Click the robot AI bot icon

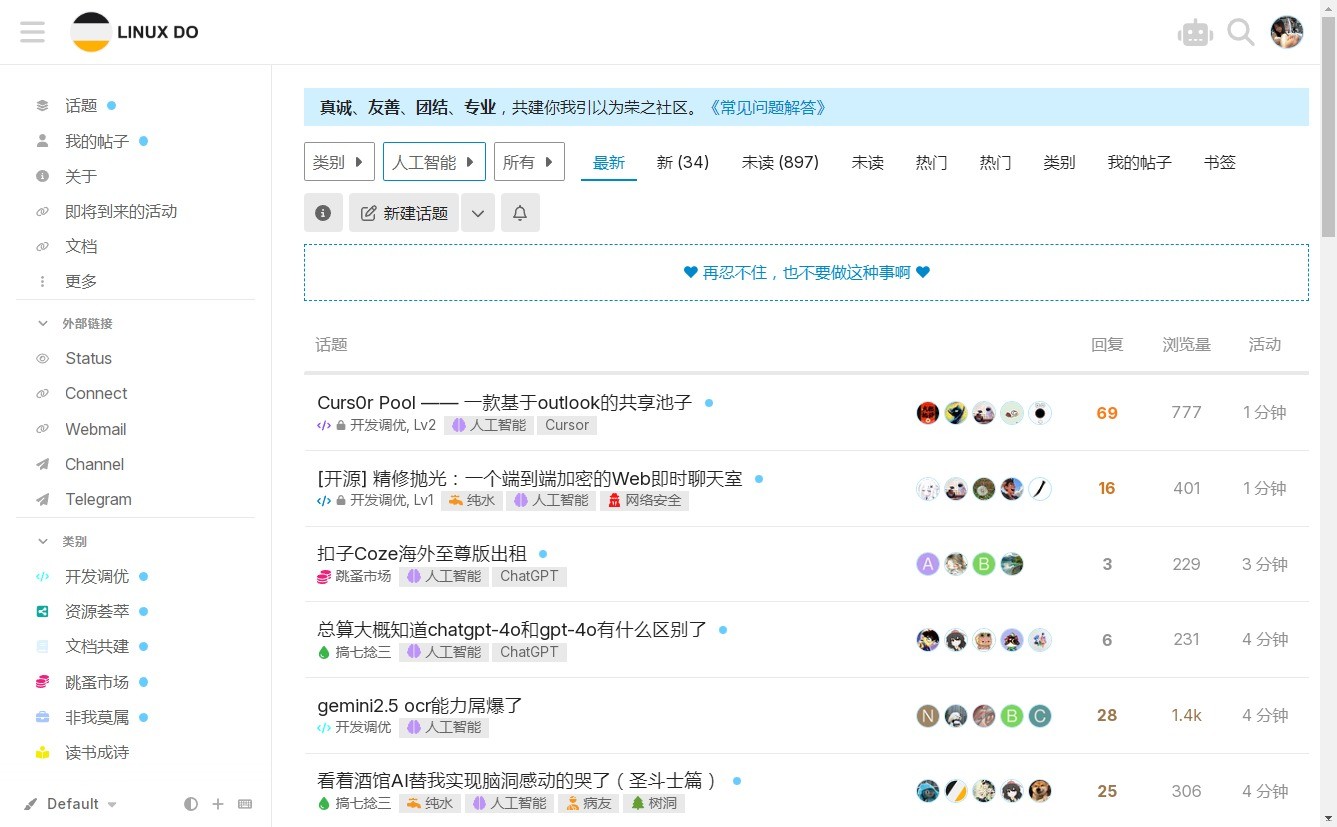[x=1195, y=33]
